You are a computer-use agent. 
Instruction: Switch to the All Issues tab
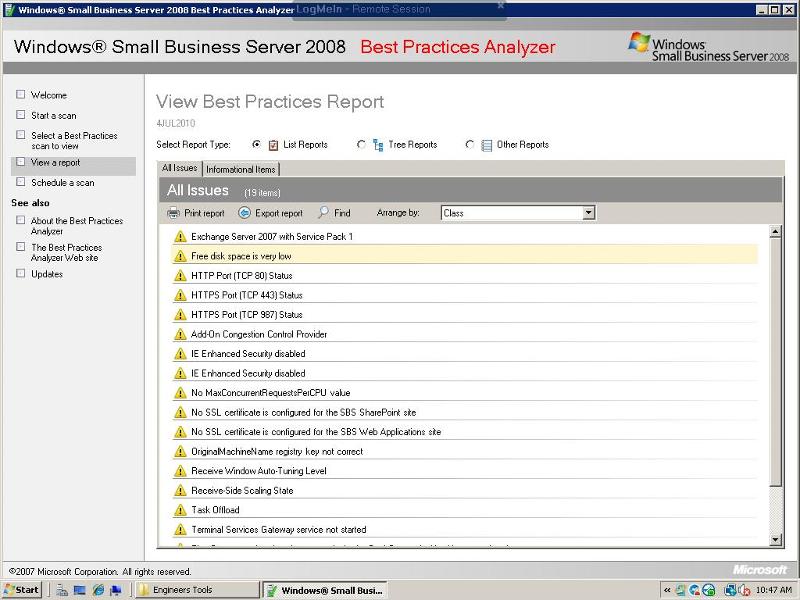point(180,168)
